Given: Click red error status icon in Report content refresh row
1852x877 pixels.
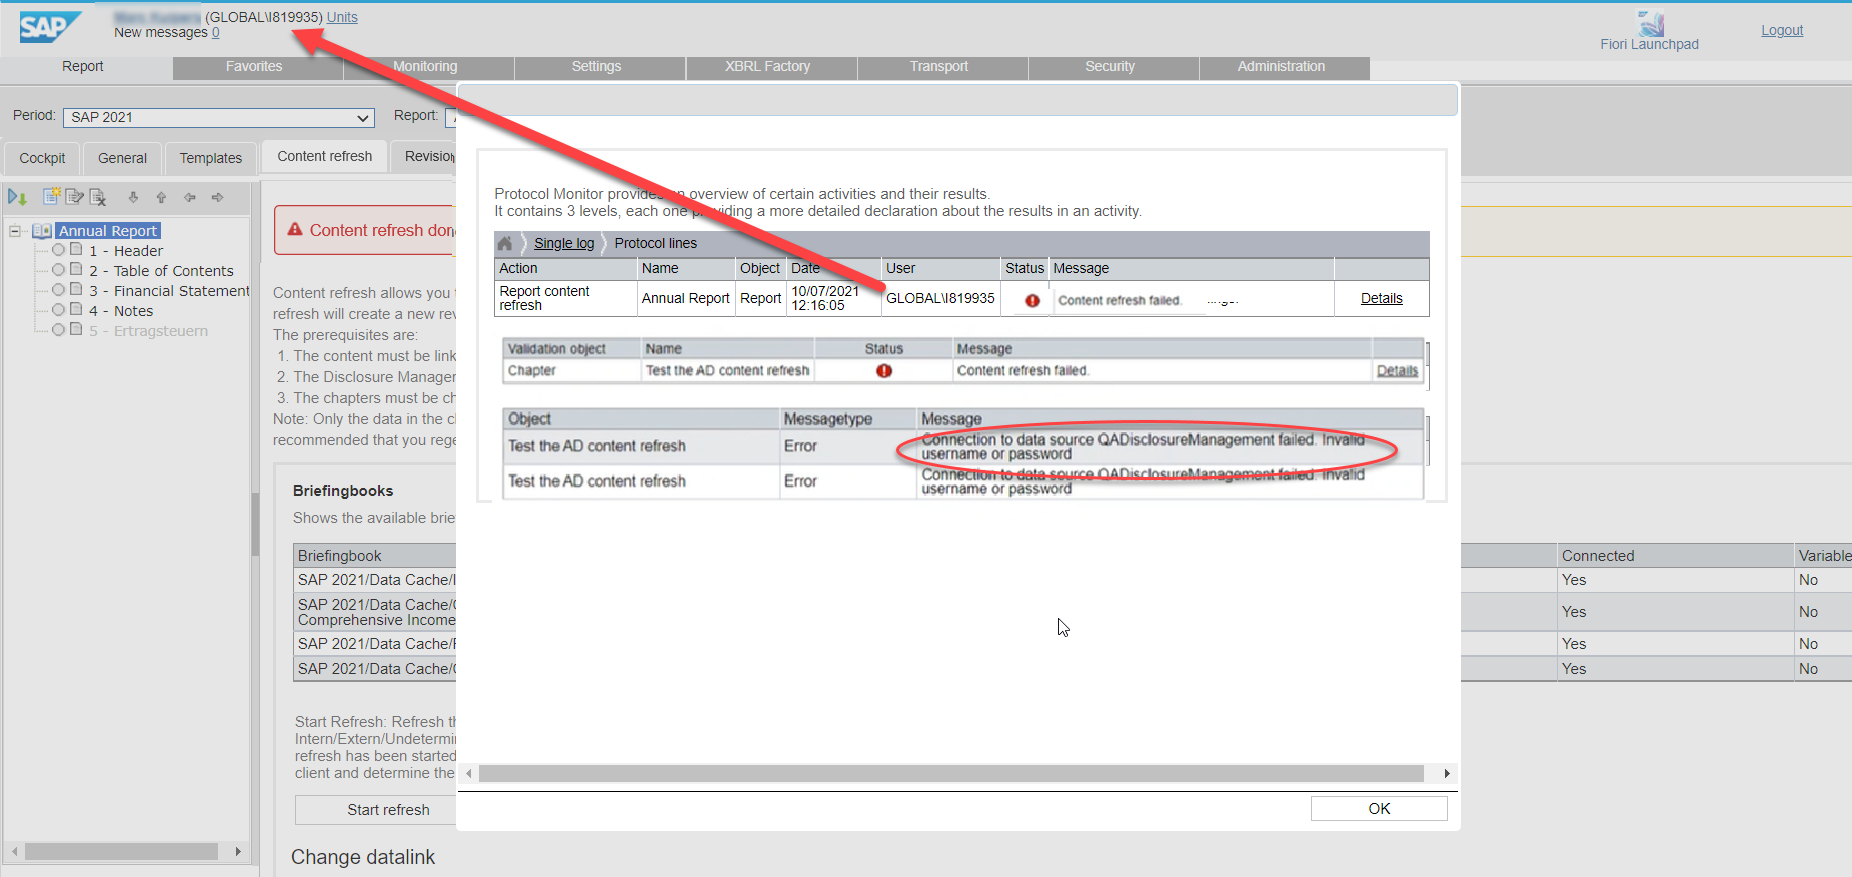Looking at the screenshot, I should click(1032, 300).
